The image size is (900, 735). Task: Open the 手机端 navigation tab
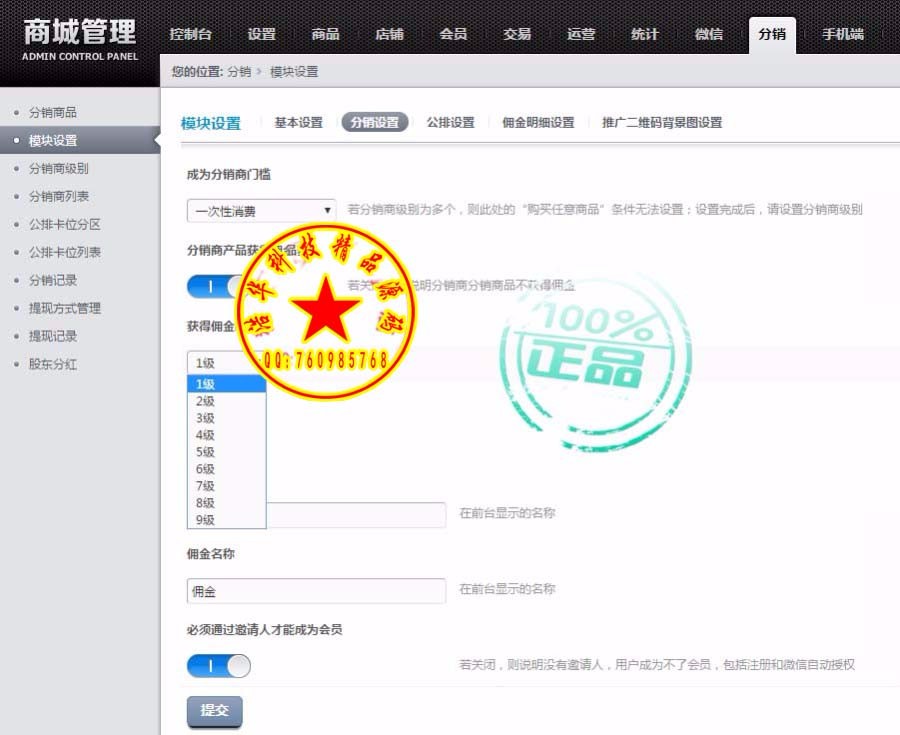(x=843, y=34)
